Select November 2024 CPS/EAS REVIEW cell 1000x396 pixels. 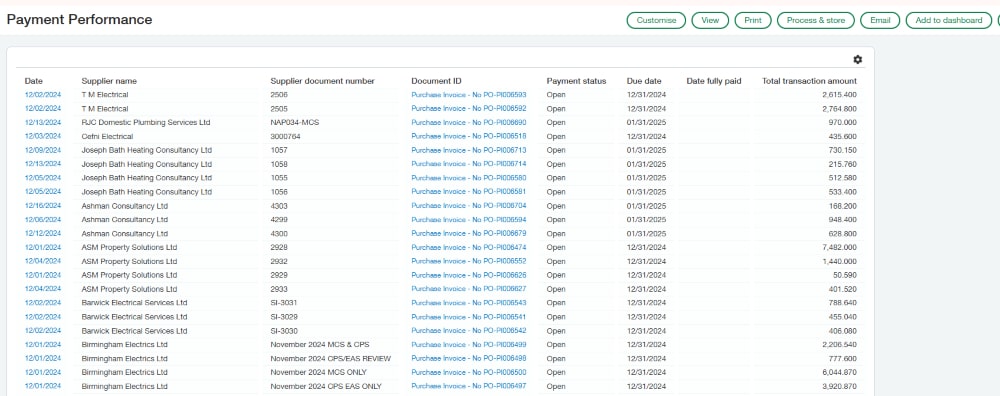click(330, 358)
